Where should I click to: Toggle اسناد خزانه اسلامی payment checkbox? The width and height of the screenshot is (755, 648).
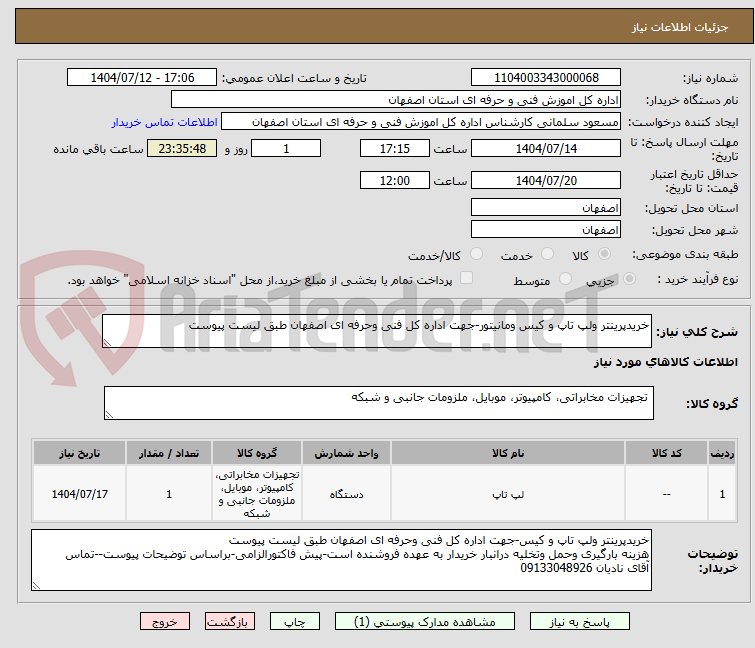(x=466, y=278)
